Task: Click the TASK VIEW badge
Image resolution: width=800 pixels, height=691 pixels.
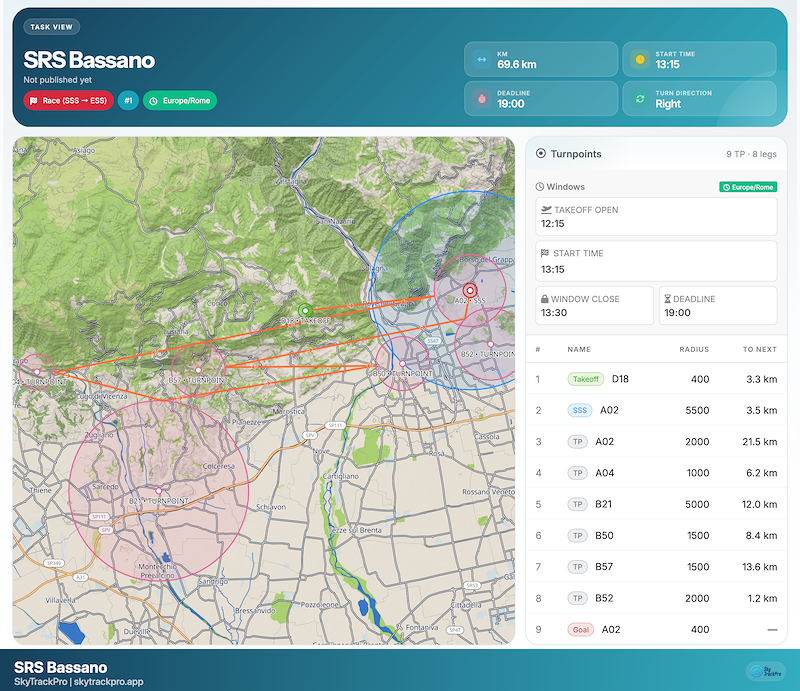Action: click(x=52, y=27)
